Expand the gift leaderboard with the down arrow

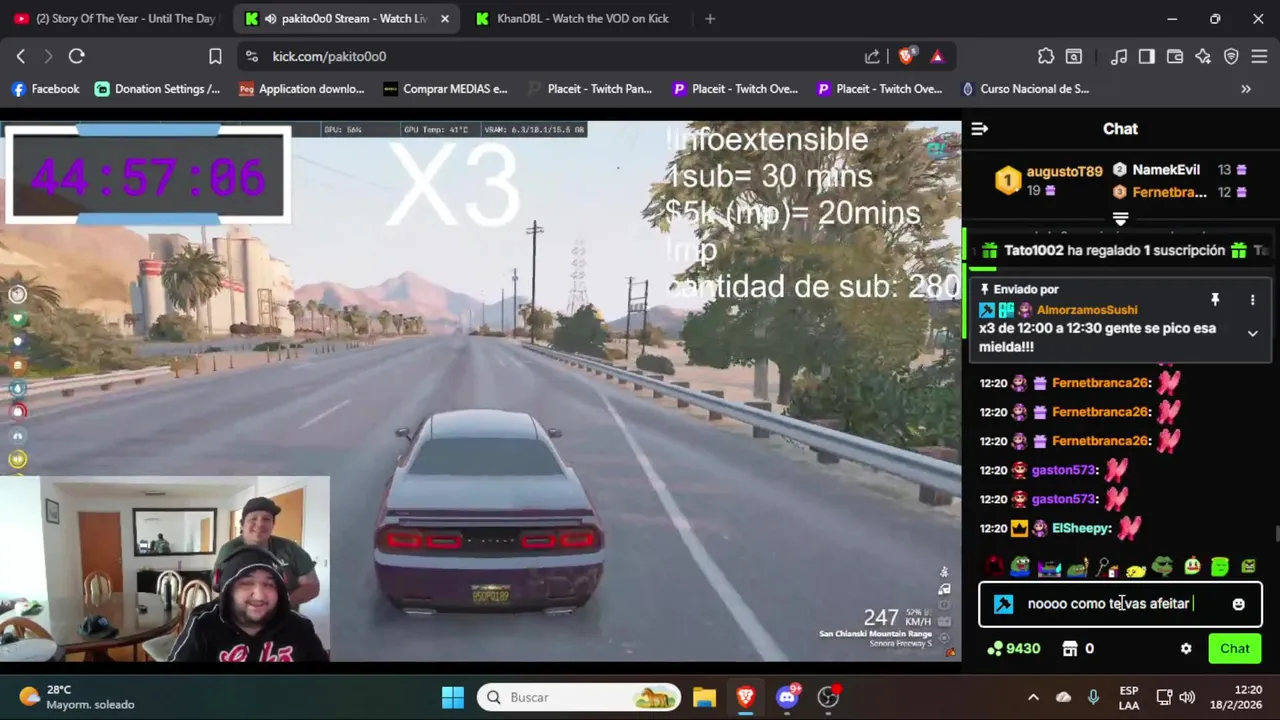point(1120,218)
